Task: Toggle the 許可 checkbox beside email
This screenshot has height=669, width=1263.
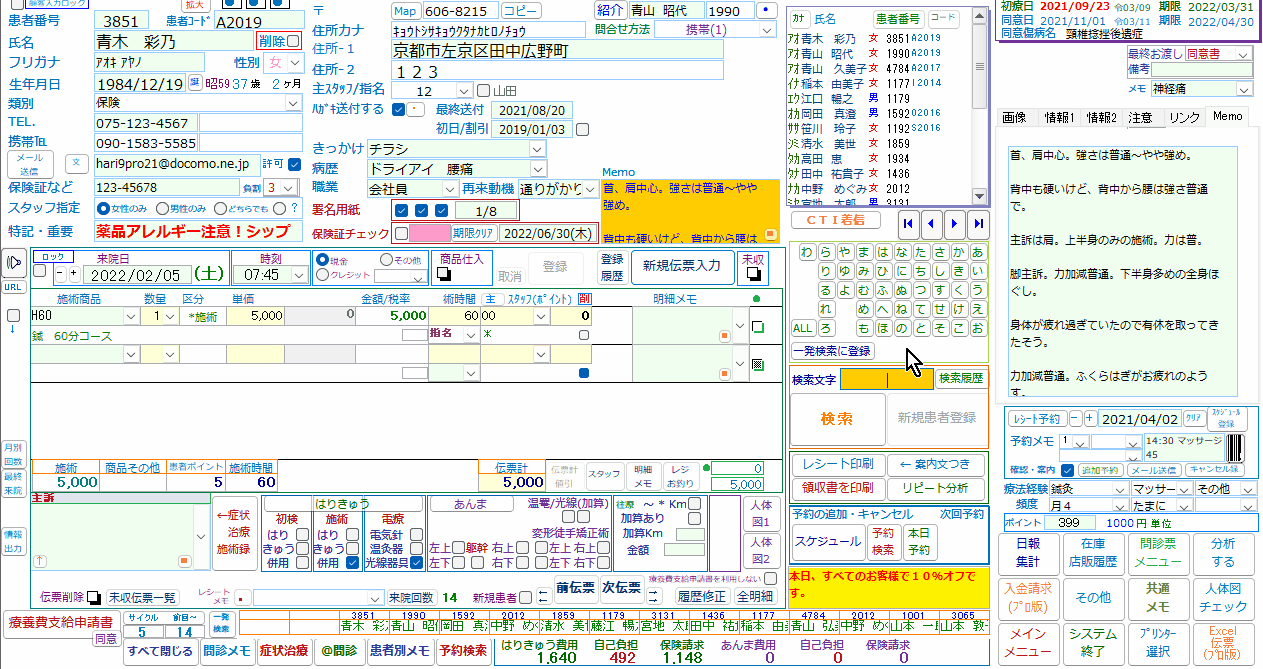Action: click(x=294, y=164)
